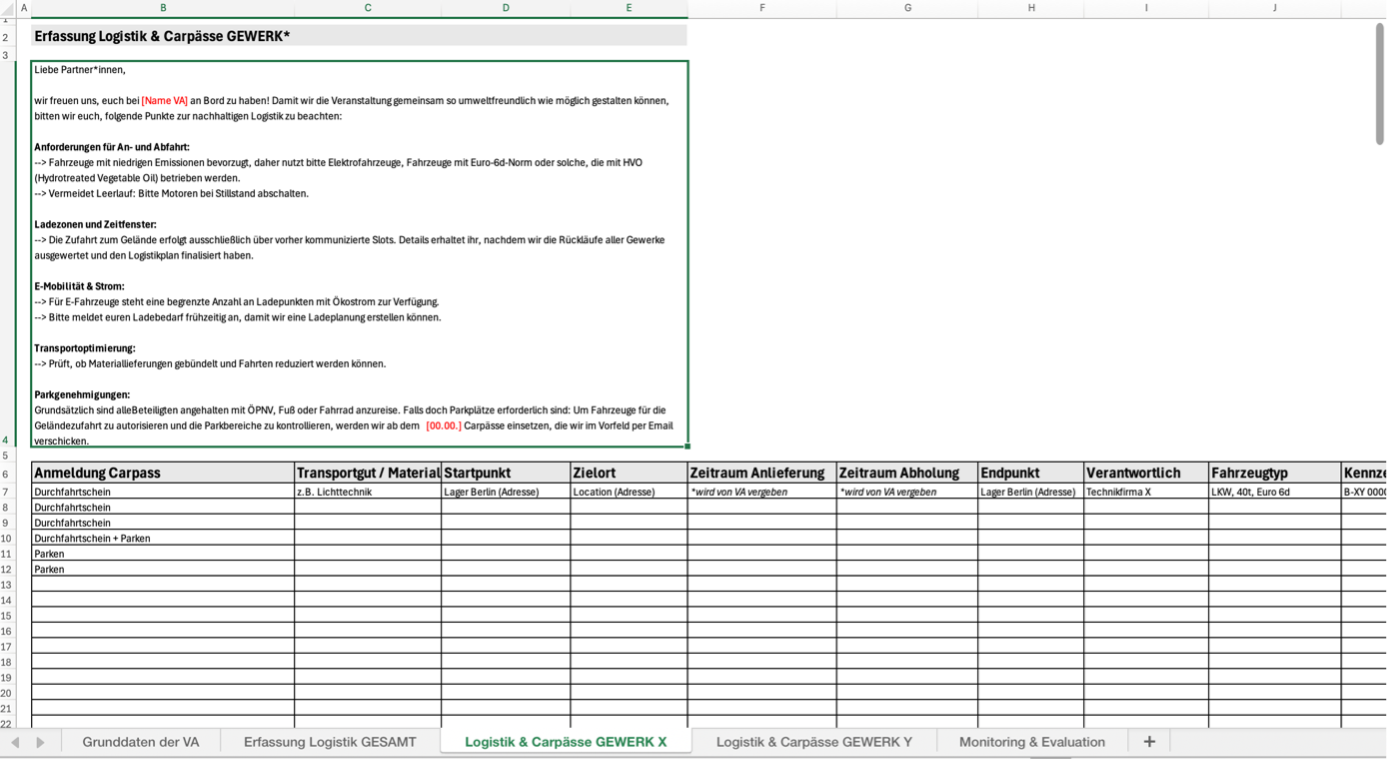The width and height of the screenshot is (1390, 763).
Task: Select the Logistik & Carpässe GEWERK X tab
Action: [566, 742]
